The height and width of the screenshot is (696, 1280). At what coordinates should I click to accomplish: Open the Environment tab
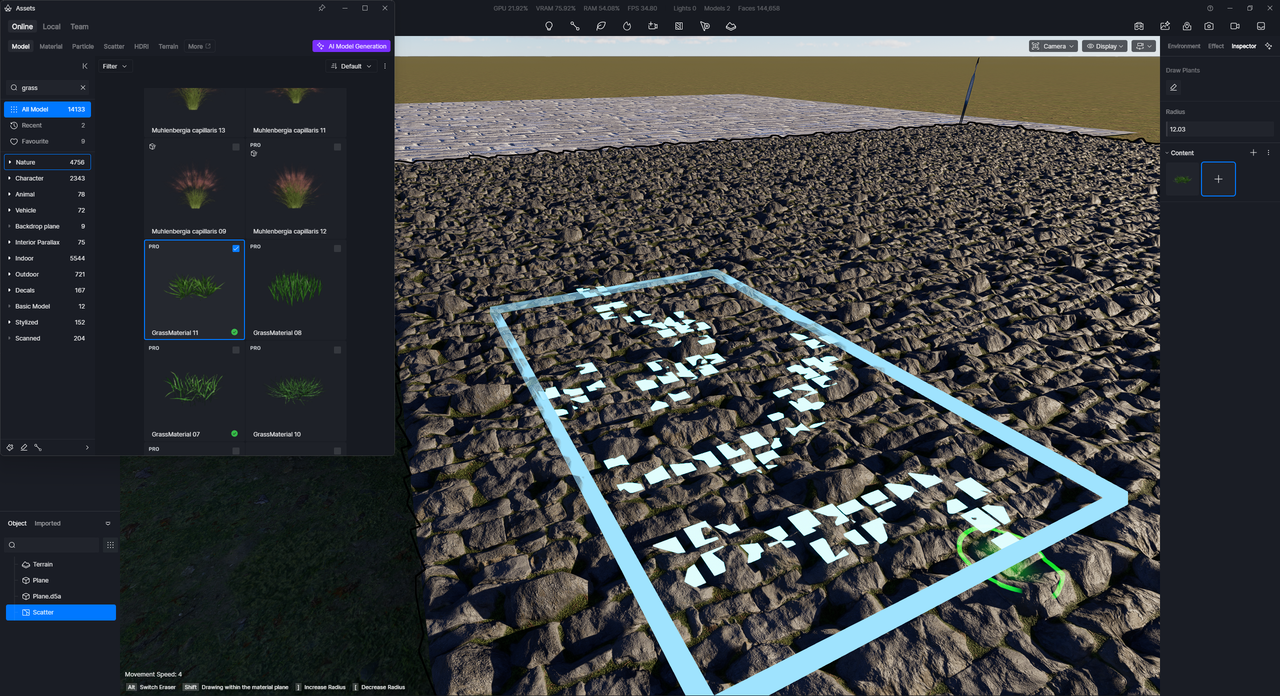pos(1183,46)
